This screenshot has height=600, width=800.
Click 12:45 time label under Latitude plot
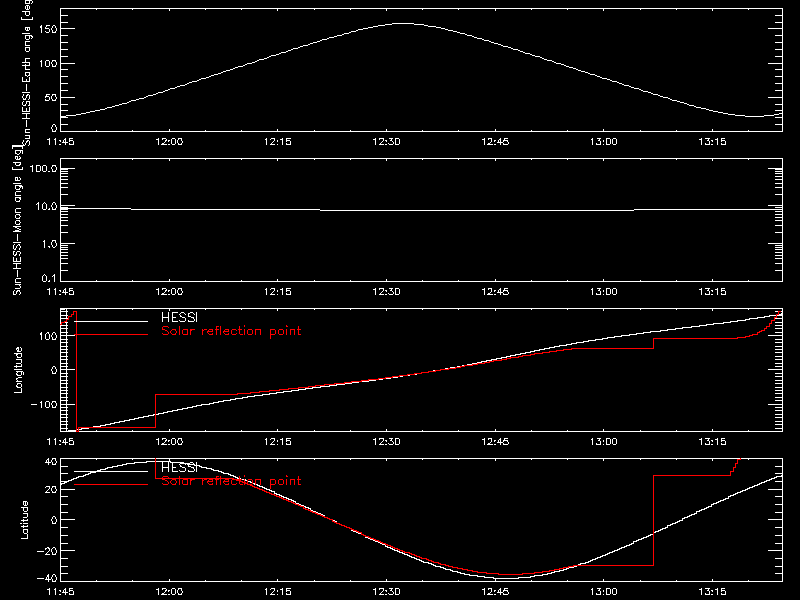point(495,592)
